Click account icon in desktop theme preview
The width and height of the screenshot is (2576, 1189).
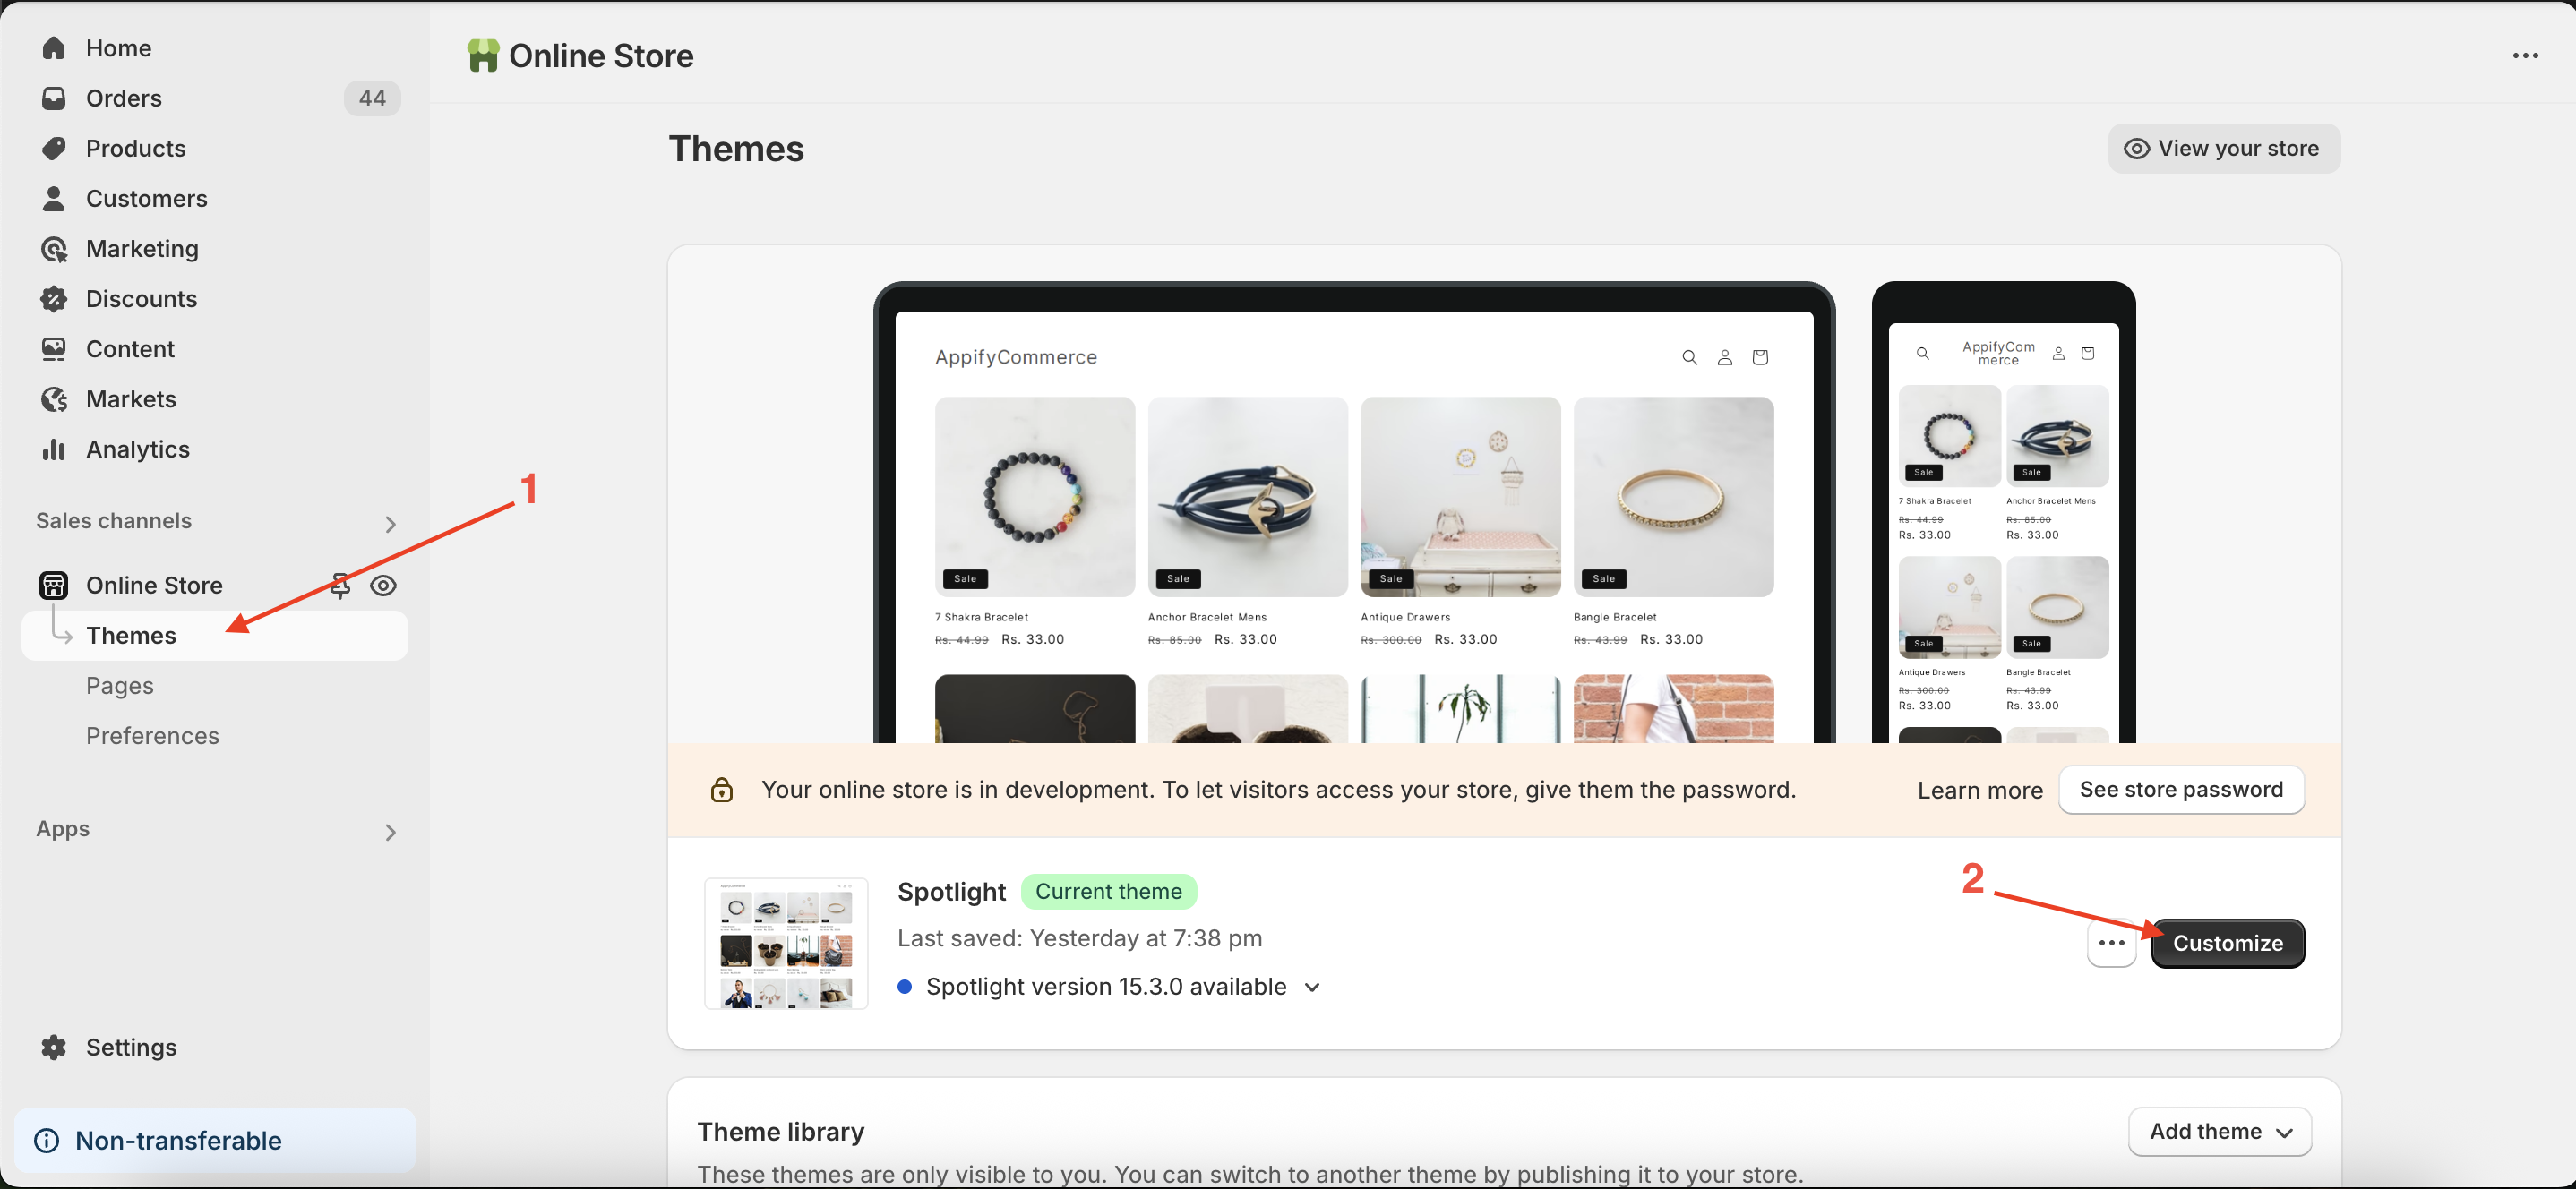1724,357
